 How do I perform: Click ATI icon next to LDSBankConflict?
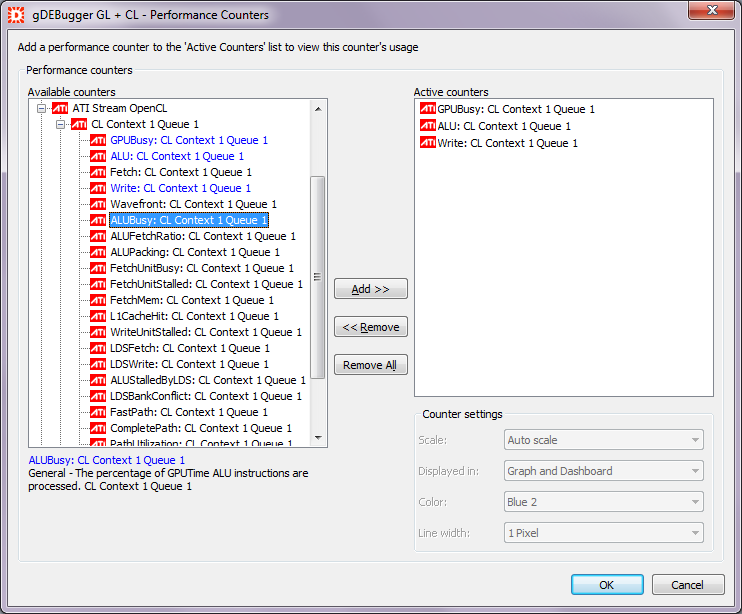click(x=98, y=396)
